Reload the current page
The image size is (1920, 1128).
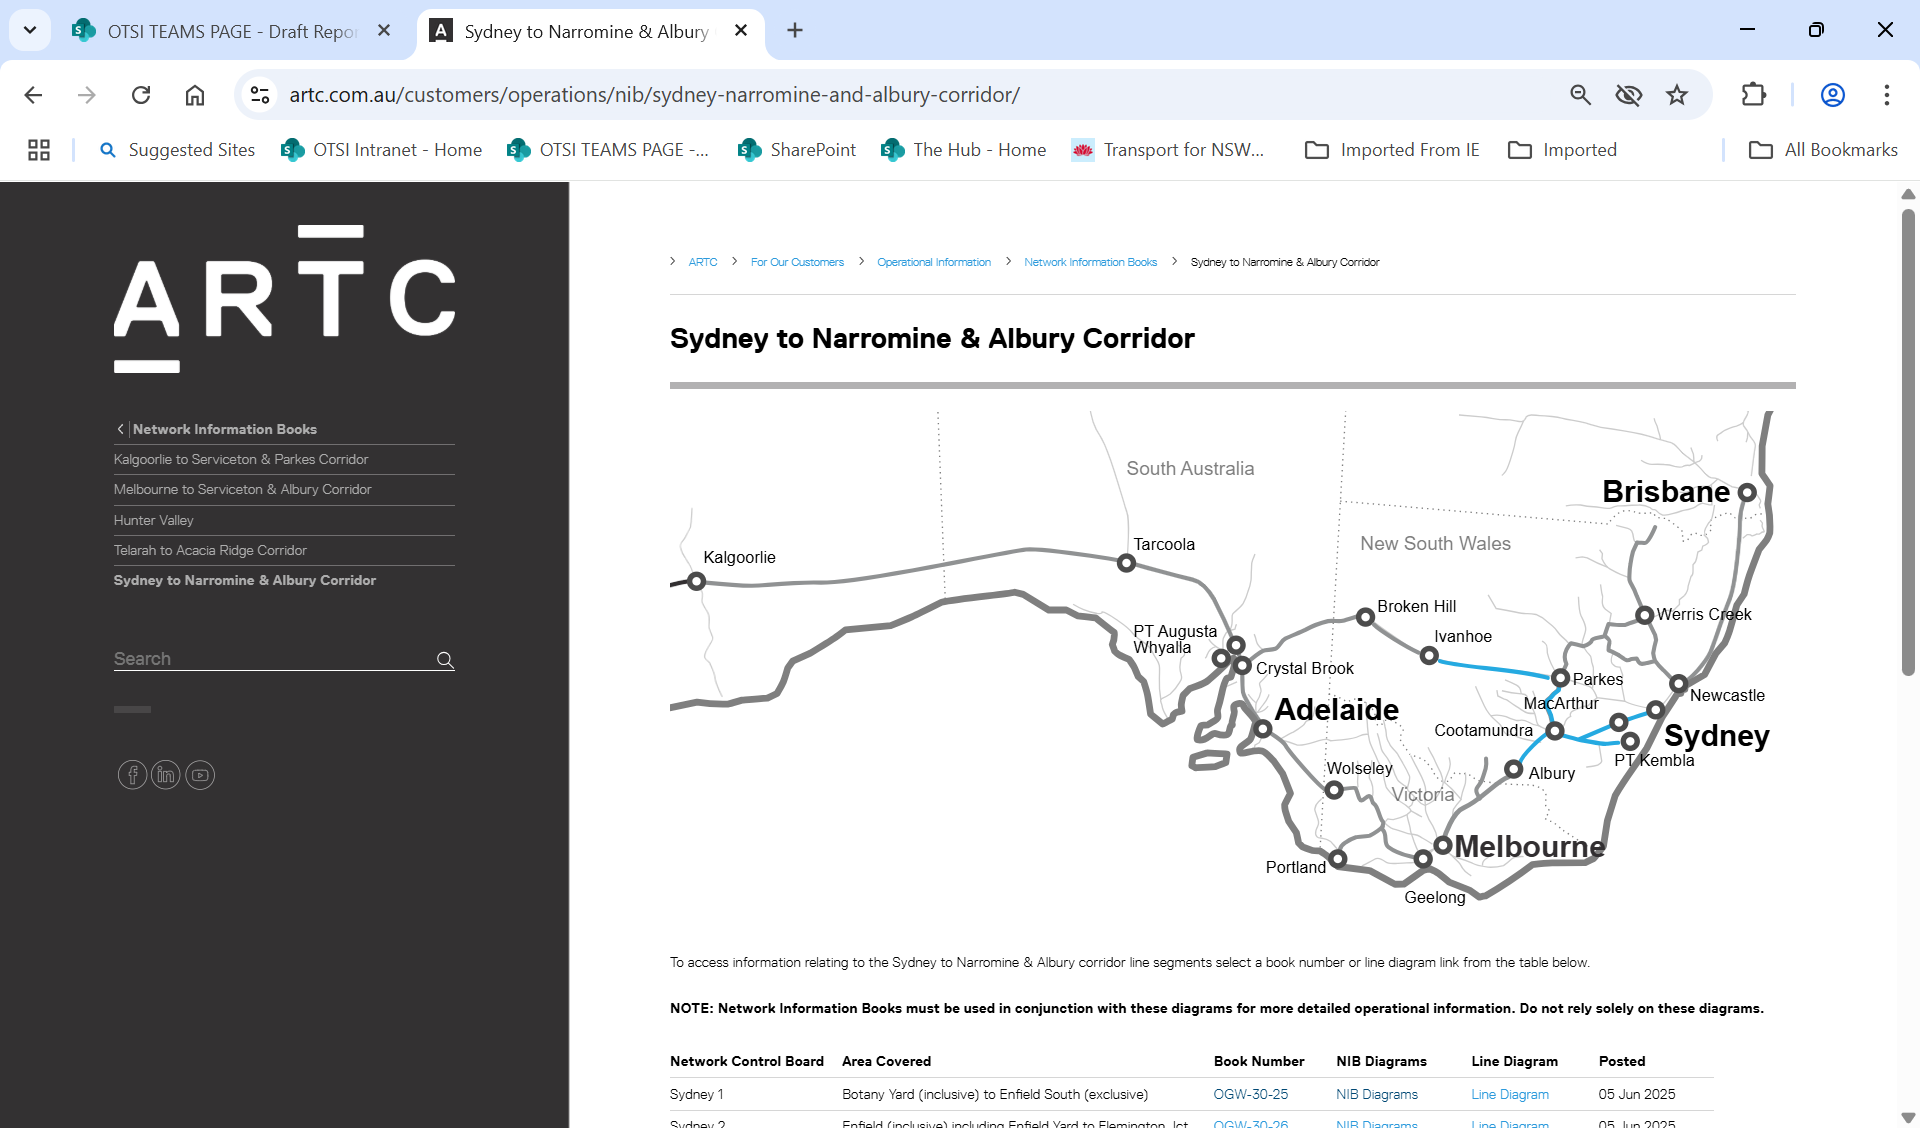tap(141, 95)
